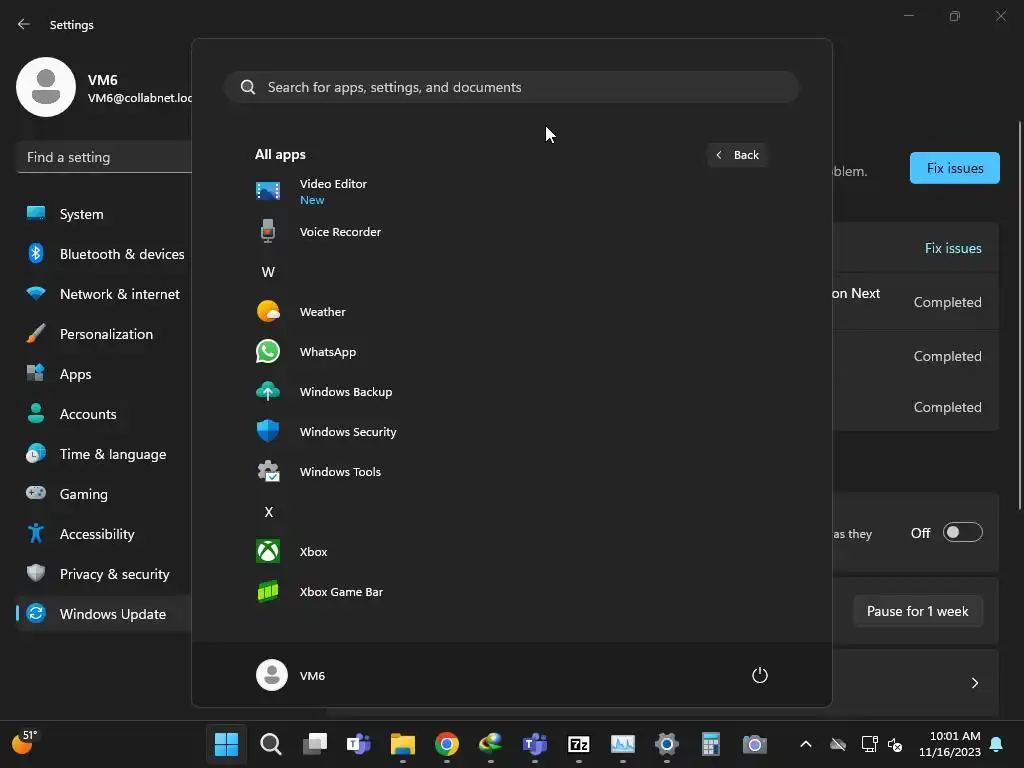Click the Internet Download Manager taskbar icon
The height and width of the screenshot is (768, 1024).
(x=490, y=744)
